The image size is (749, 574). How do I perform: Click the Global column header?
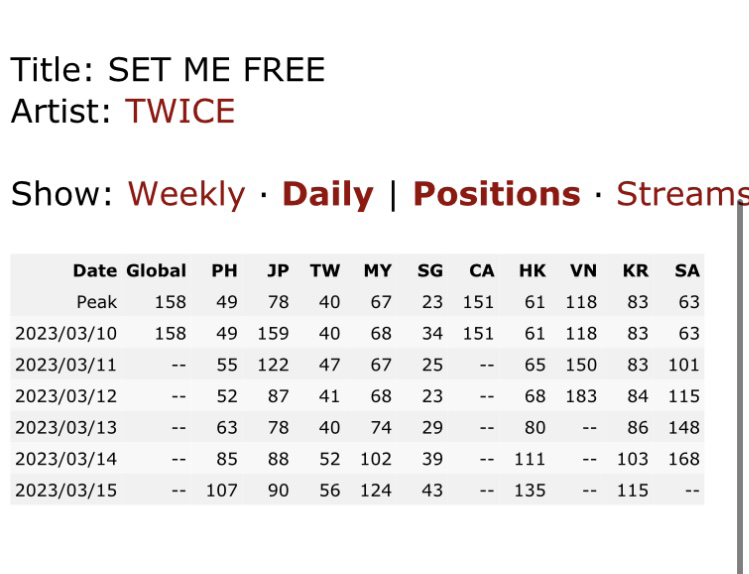coord(156,270)
